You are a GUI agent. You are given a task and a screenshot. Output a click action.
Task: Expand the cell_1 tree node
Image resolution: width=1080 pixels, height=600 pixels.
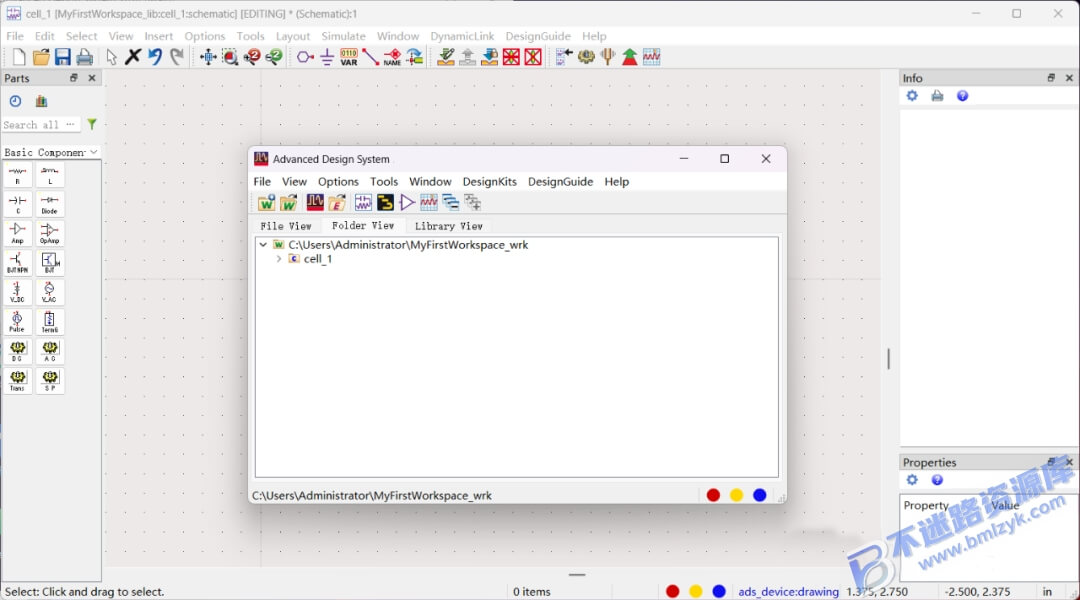tap(278, 259)
